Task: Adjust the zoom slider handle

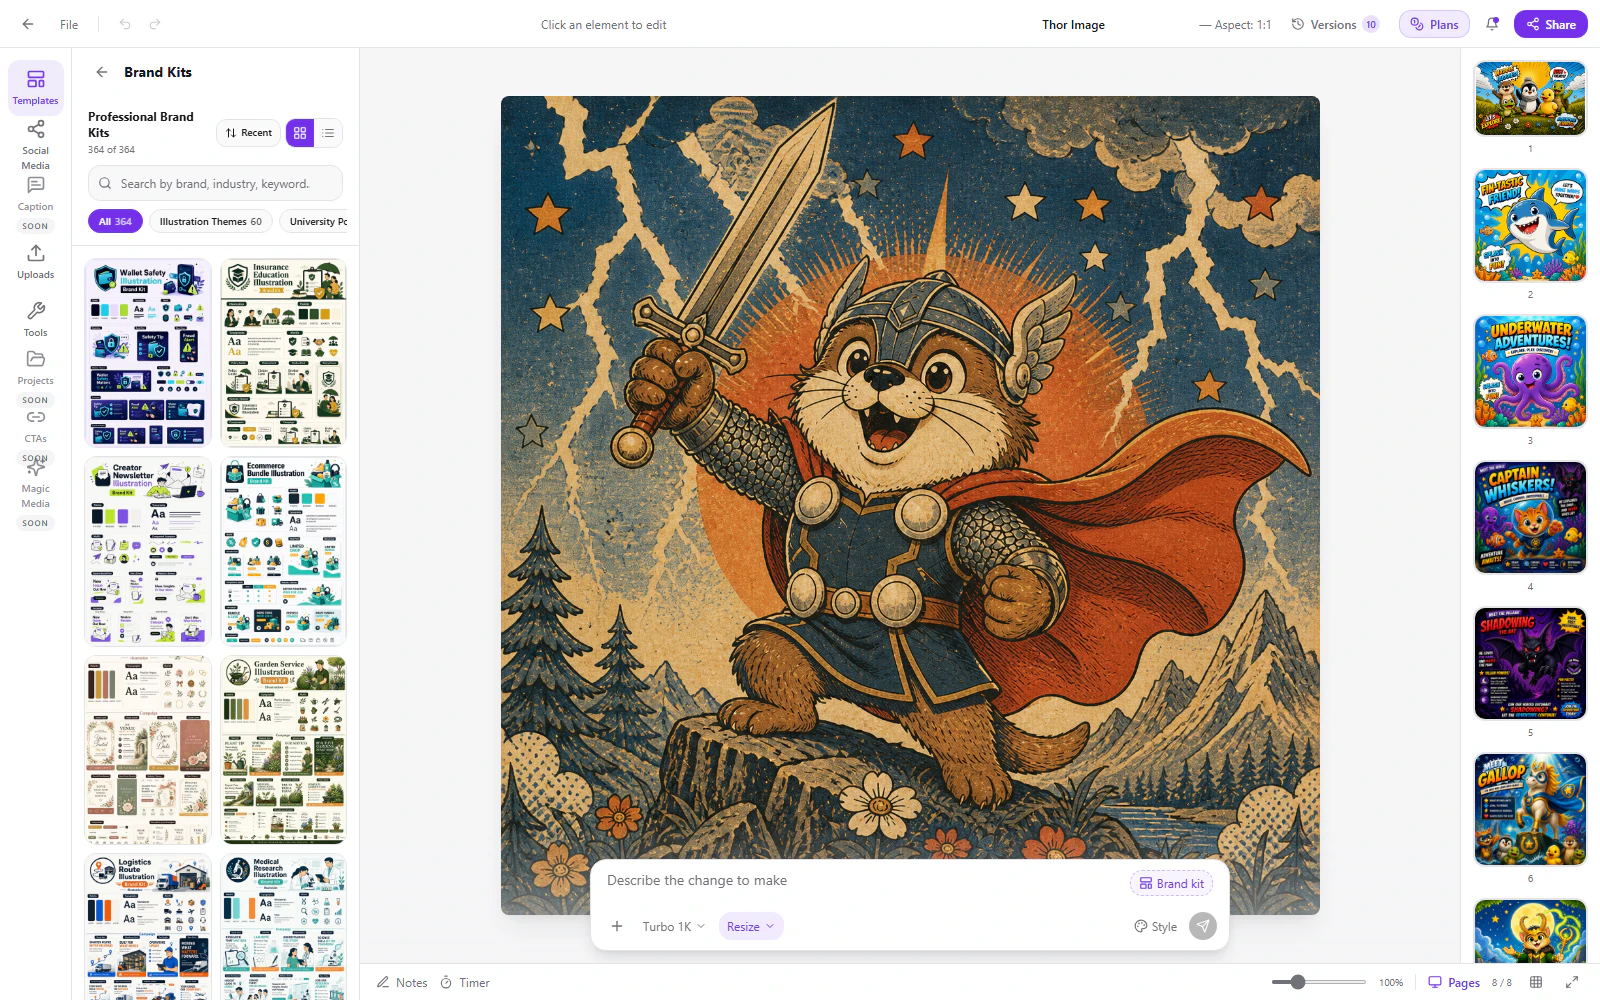Action: click(x=1298, y=982)
